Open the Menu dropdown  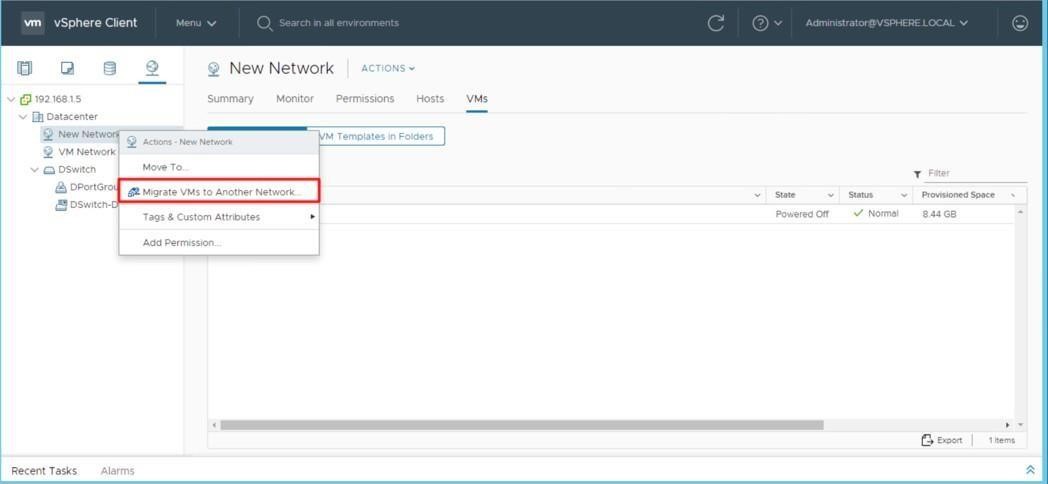196,23
